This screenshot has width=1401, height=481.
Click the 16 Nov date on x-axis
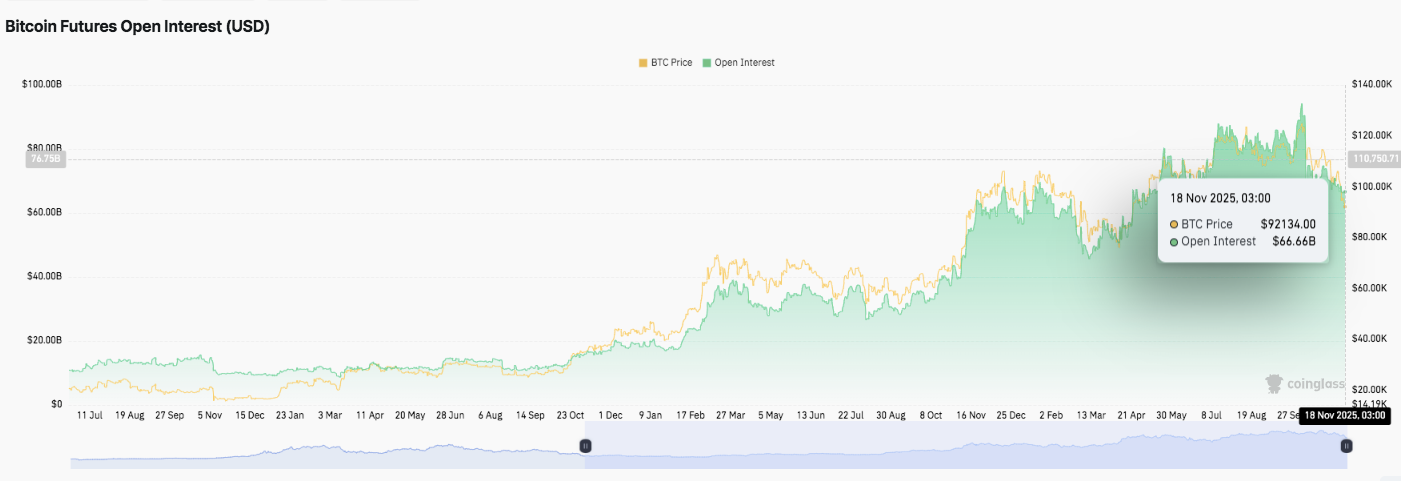973,414
